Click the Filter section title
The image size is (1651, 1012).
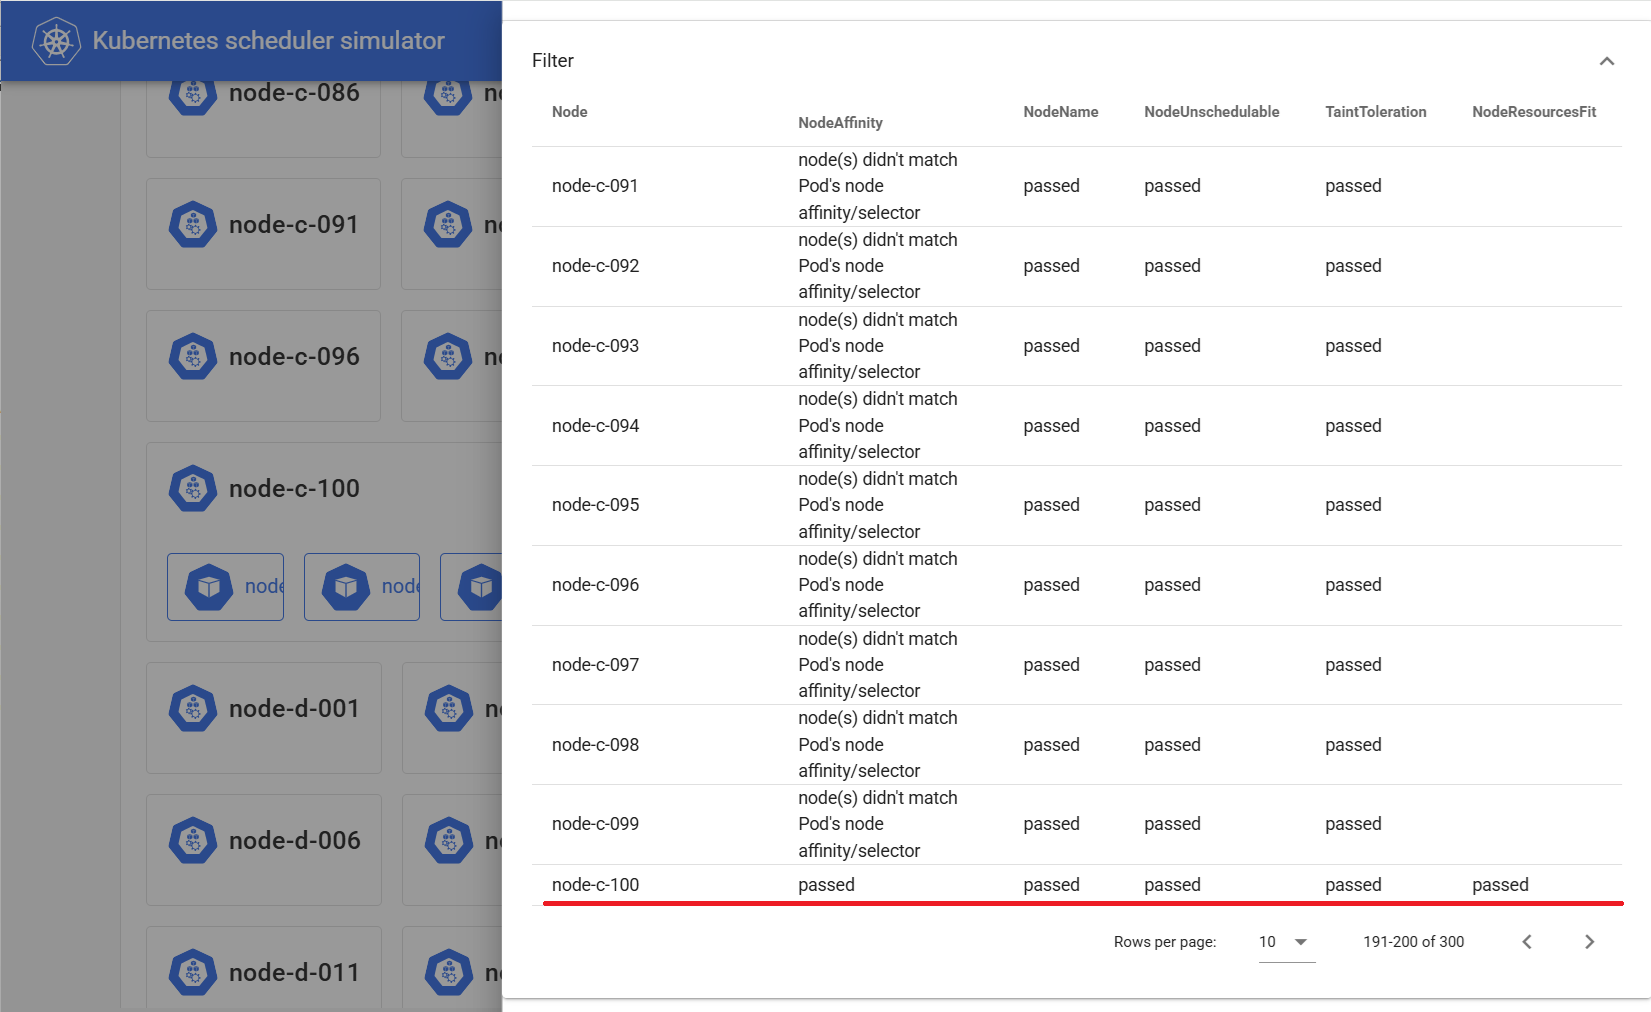click(x=553, y=61)
